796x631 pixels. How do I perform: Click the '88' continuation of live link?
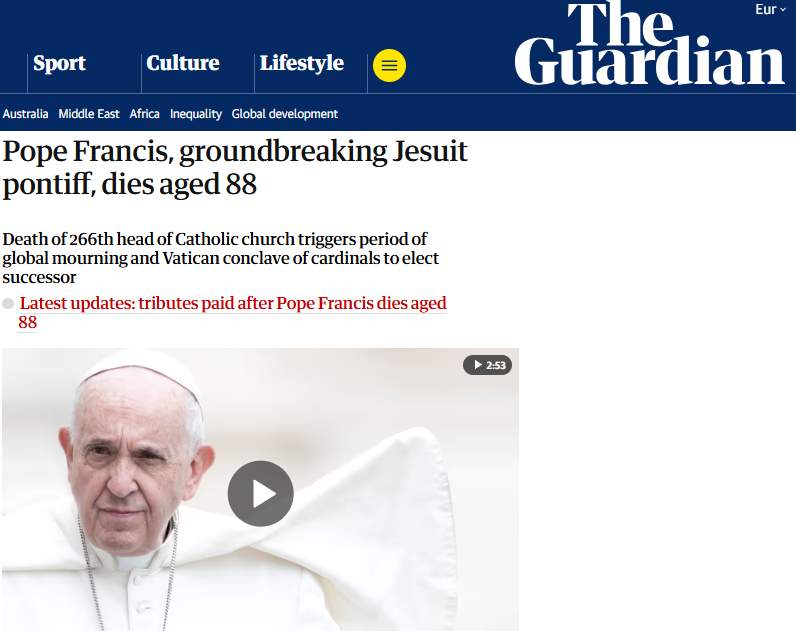point(27,322)
